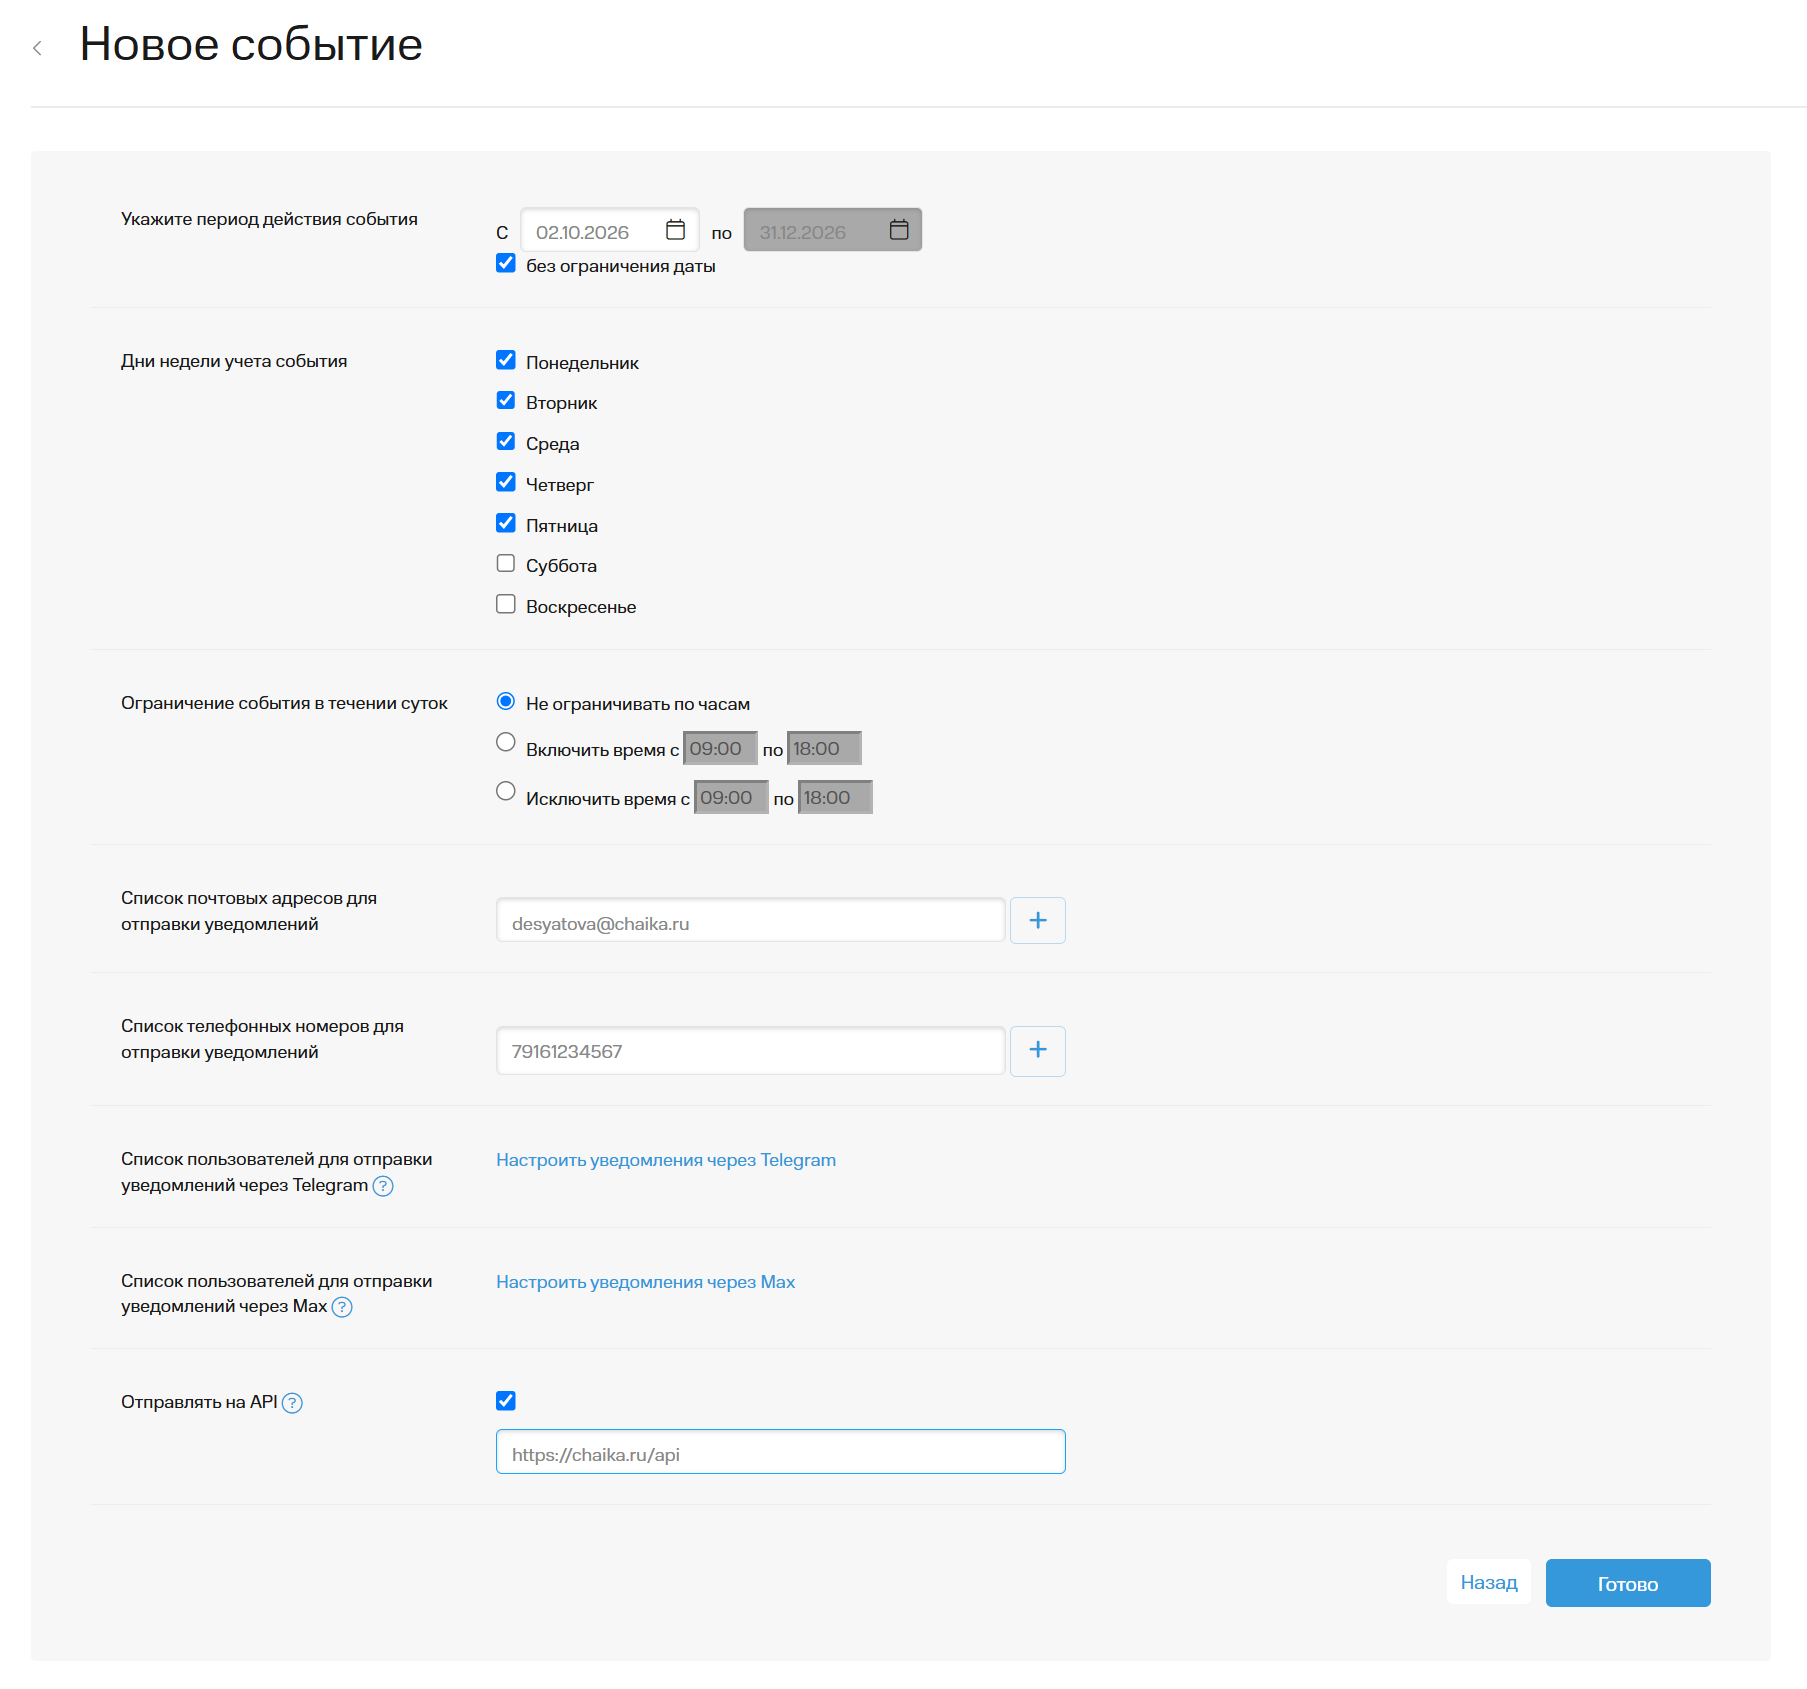Uncheck the Понедельник checkbox

pyautogui.click(x=506, y=360)
